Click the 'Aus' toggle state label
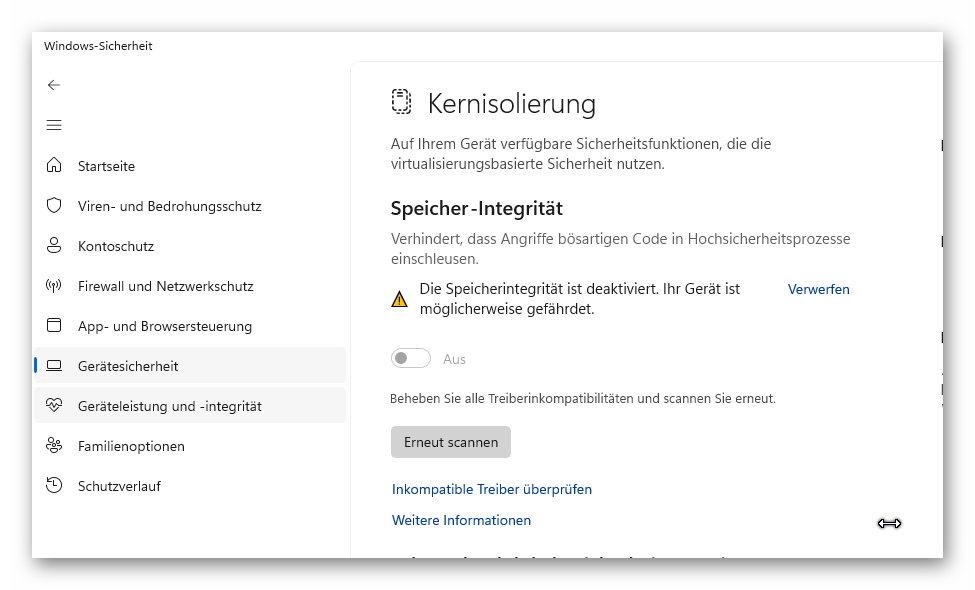Screen dimensions: 975x590 point(455,359)
